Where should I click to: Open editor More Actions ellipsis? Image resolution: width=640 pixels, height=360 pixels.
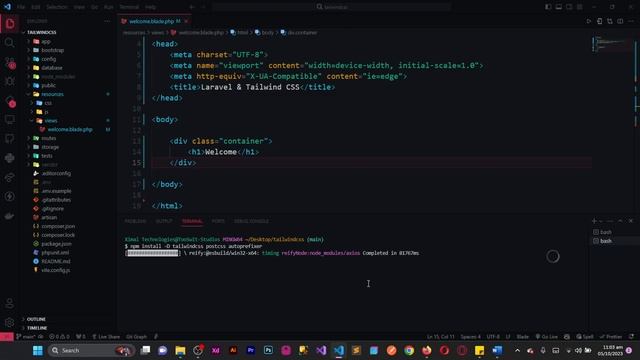coord(631,21)
